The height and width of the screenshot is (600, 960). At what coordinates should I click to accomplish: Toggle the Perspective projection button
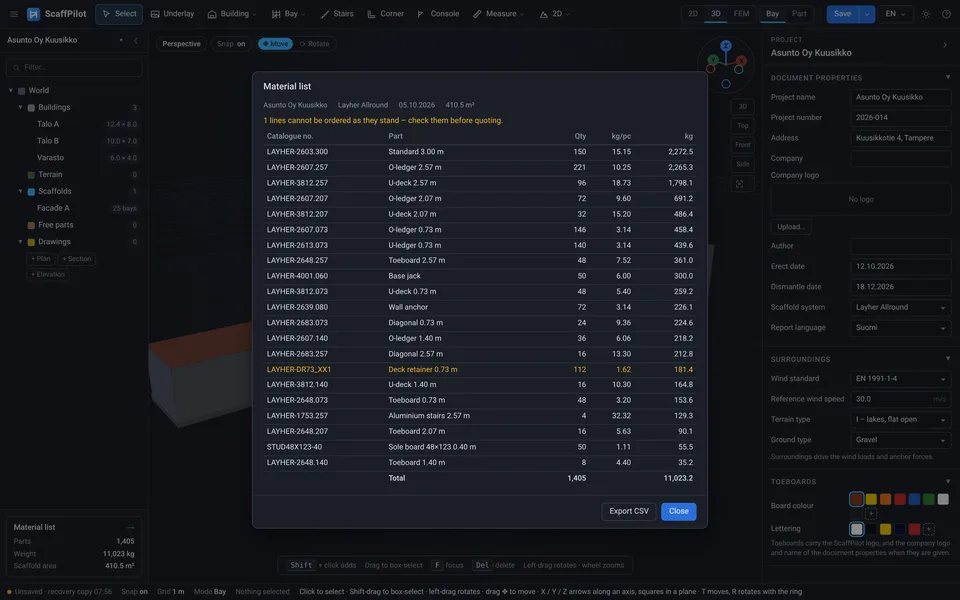click(181, 44)
